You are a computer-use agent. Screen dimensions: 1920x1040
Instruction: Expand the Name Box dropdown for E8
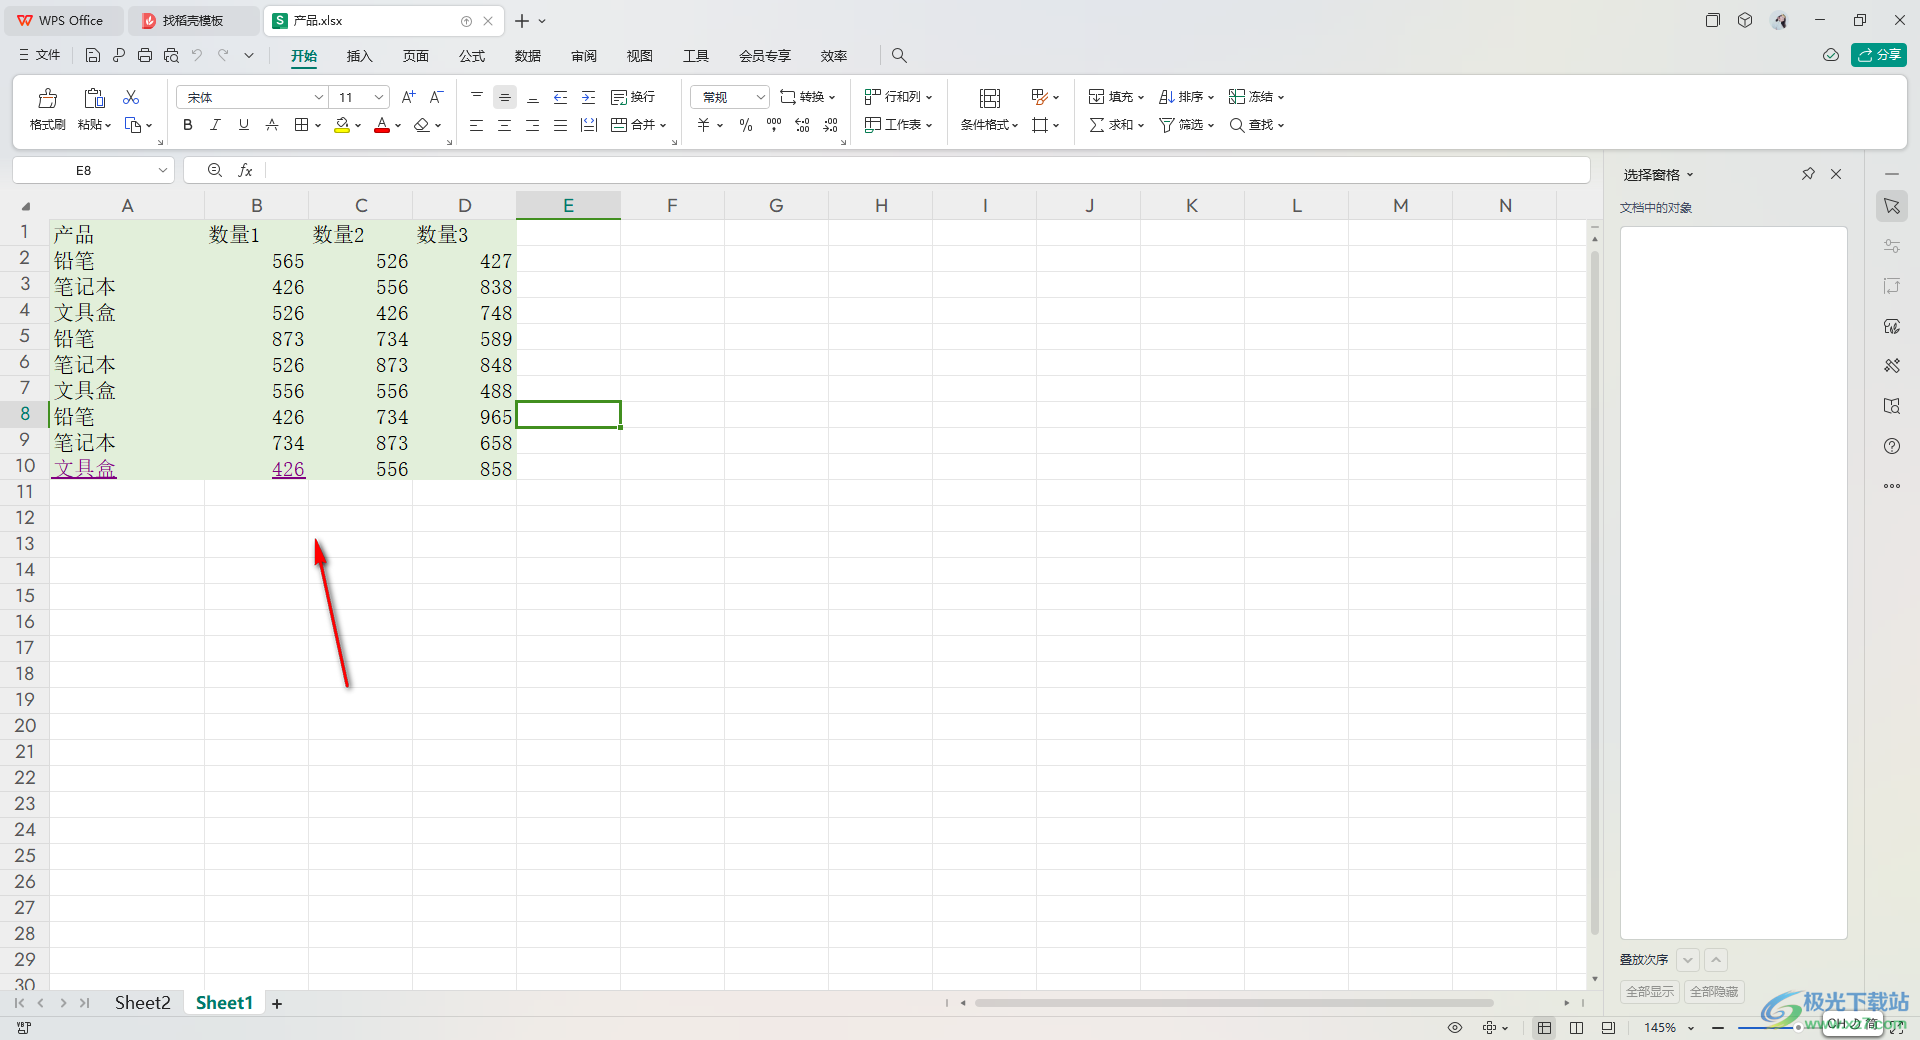pyautogui.click(x=162, y=170)
